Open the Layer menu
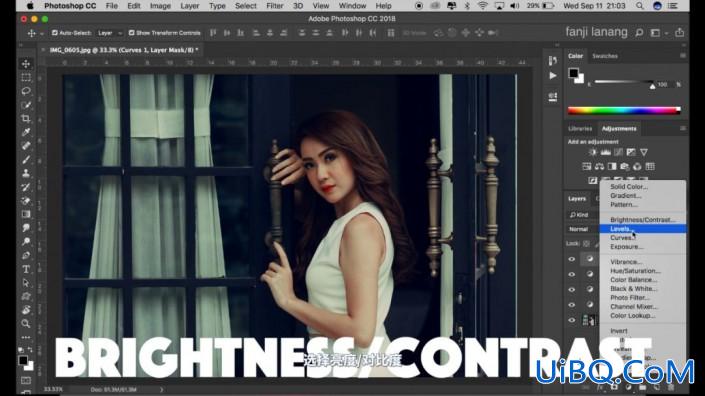This screenshot has width=705, height=396. click(x=190, y=6)
